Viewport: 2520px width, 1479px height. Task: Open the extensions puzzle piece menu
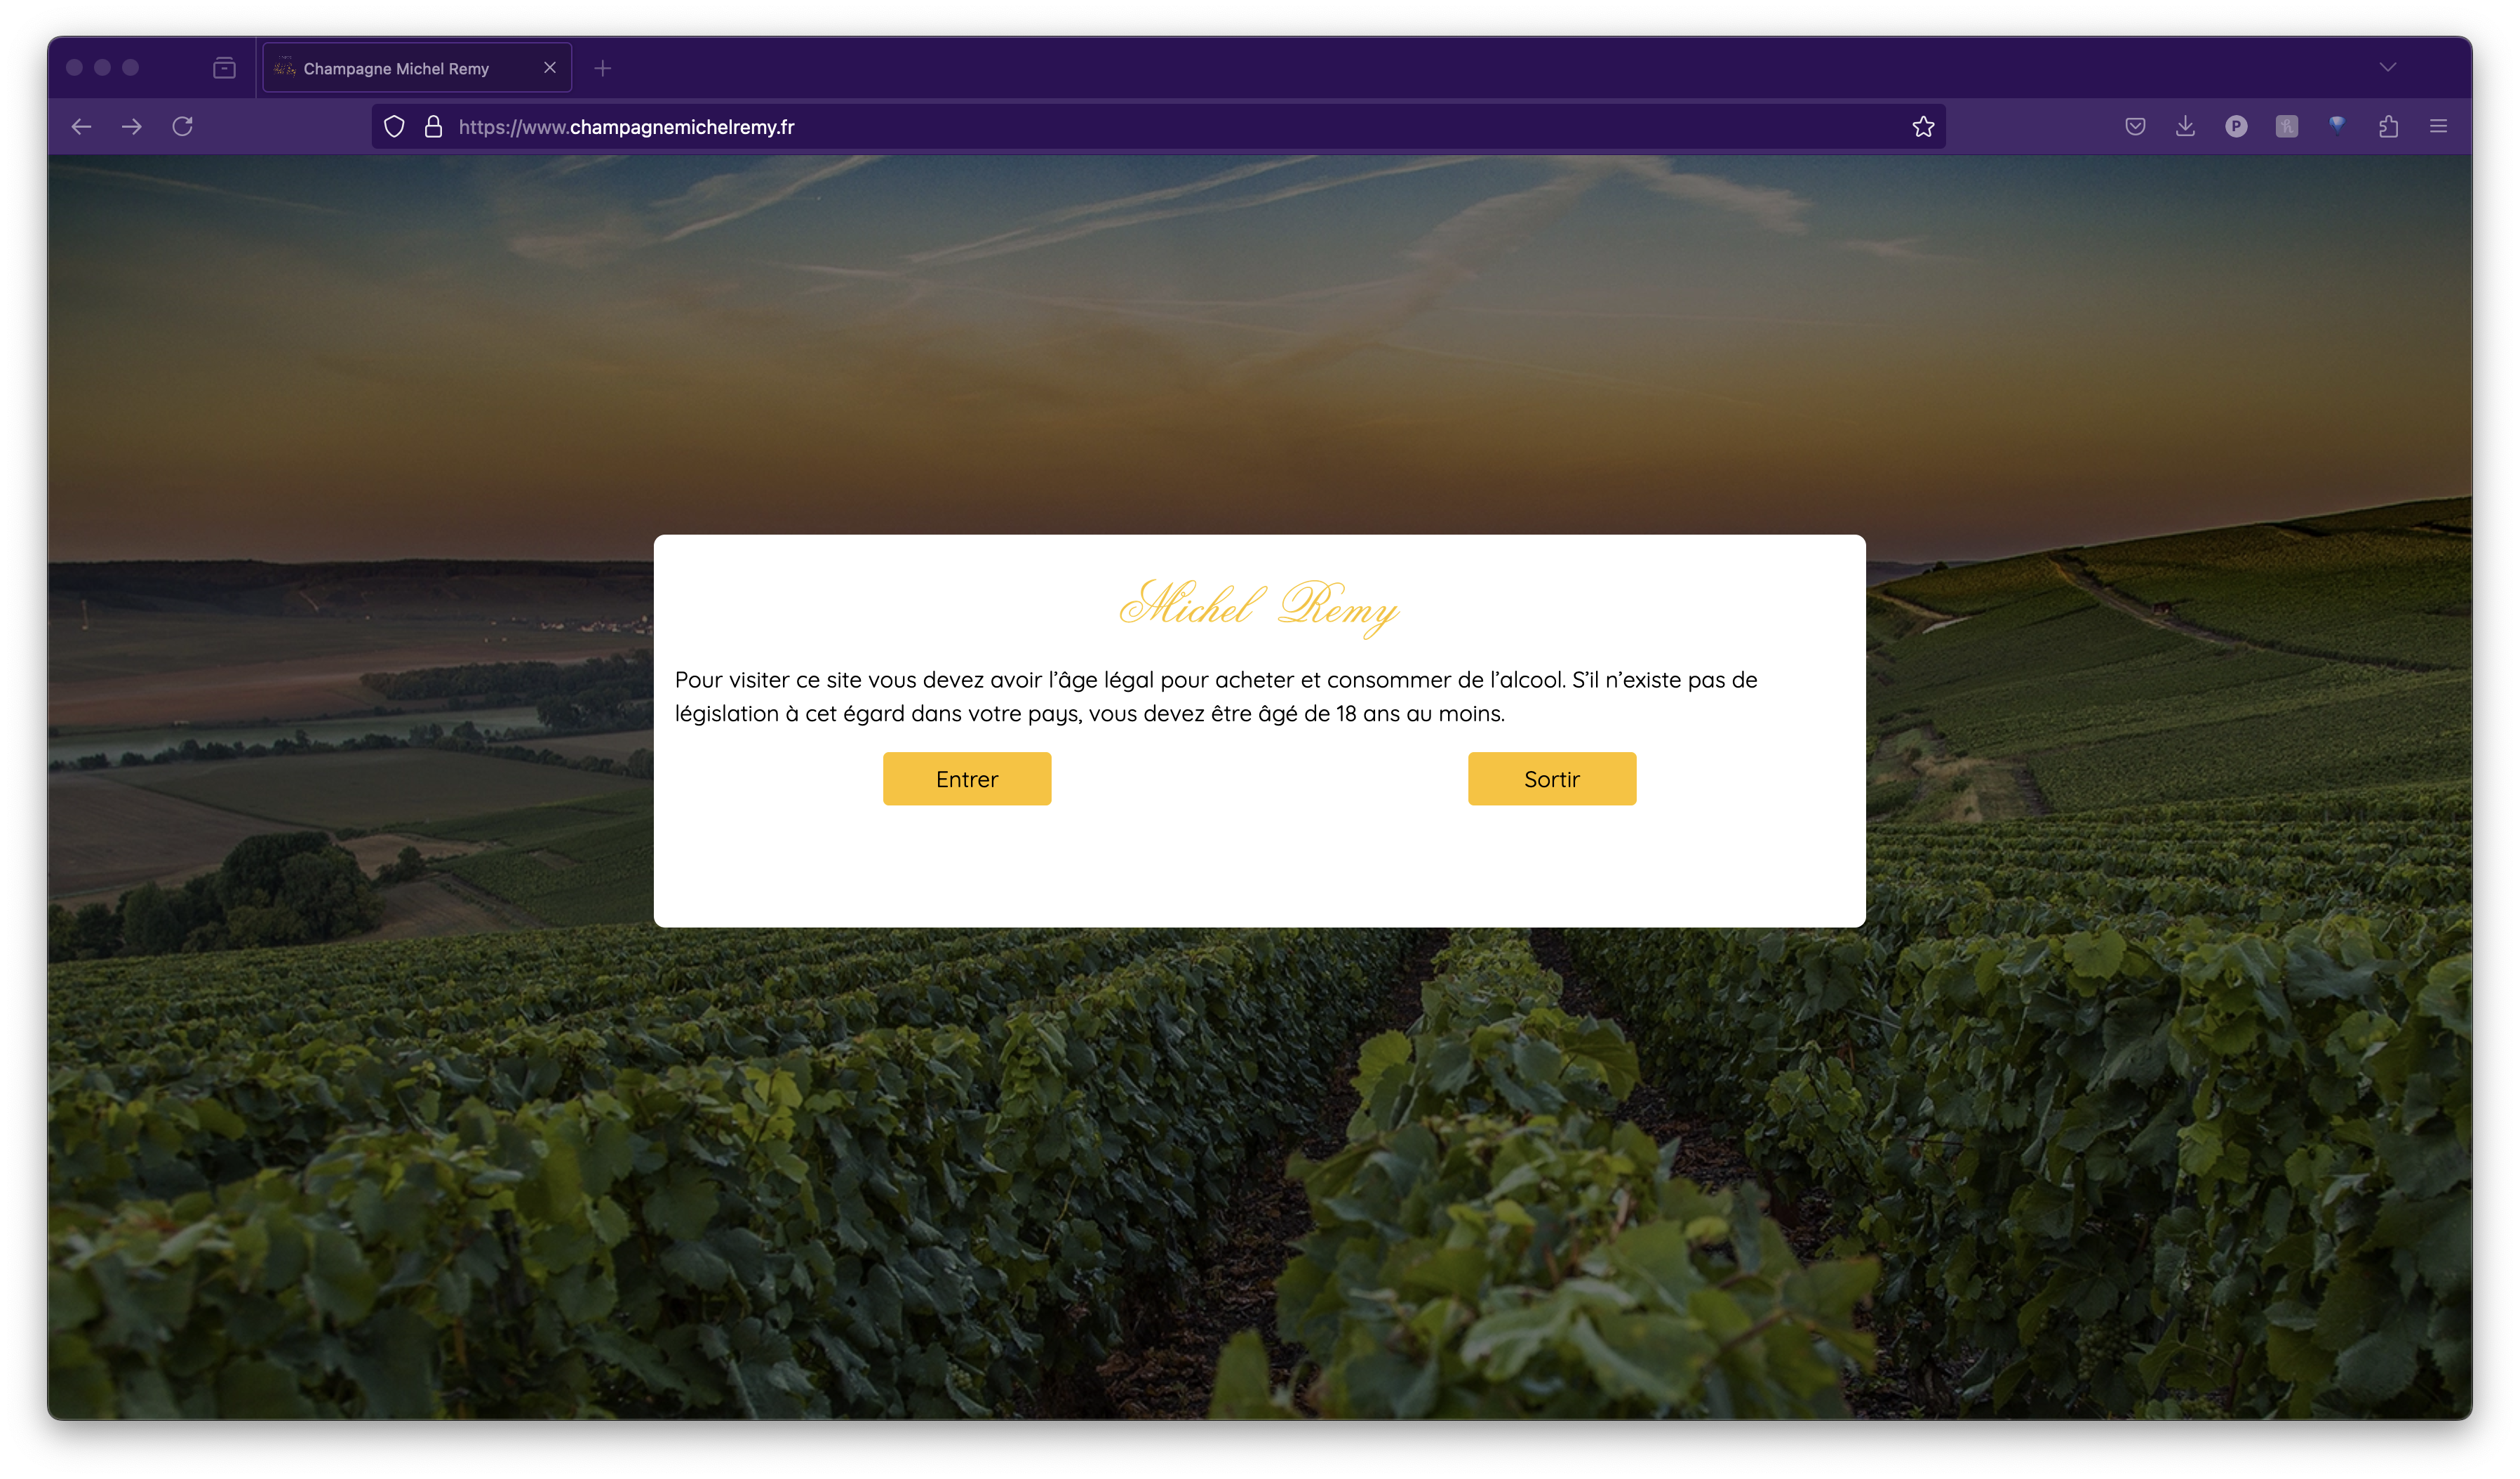pyautogui.click(x=2388, y=127)
